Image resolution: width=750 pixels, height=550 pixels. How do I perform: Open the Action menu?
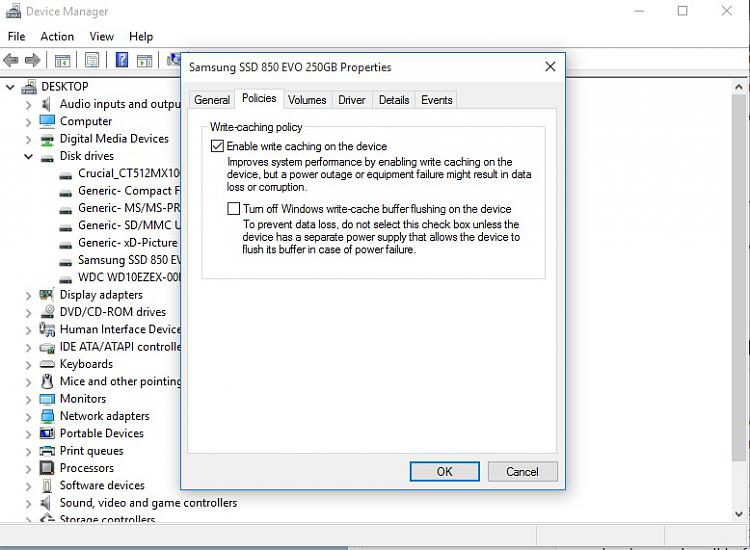57,36
